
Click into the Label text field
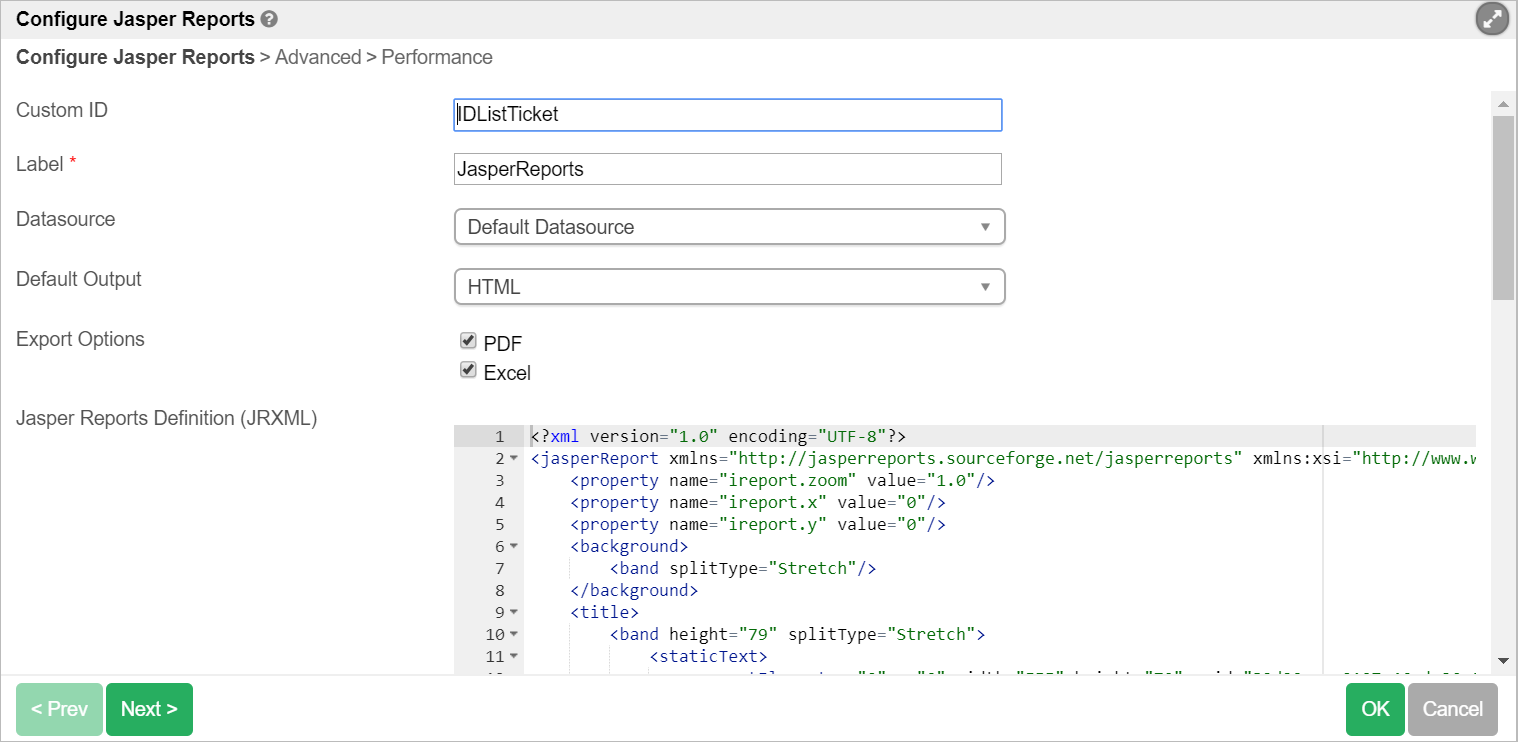(x=728, y=169)
